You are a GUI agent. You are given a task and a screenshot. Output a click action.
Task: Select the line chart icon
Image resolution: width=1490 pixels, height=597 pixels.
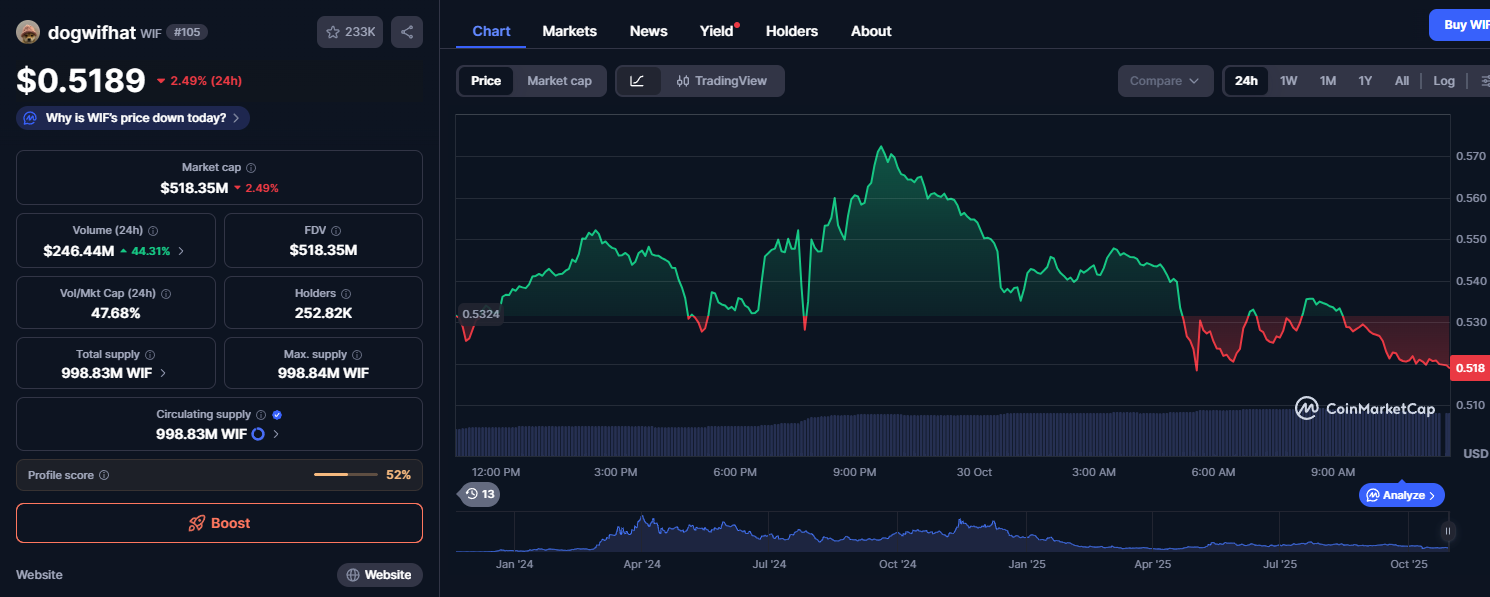639,80
